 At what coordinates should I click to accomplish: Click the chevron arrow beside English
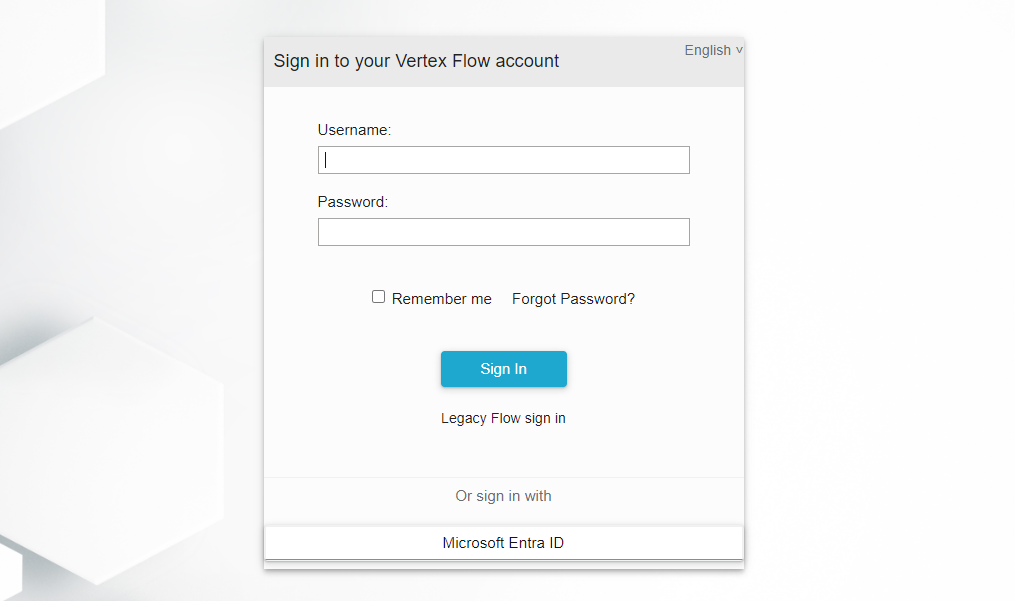tap(739, 50)
